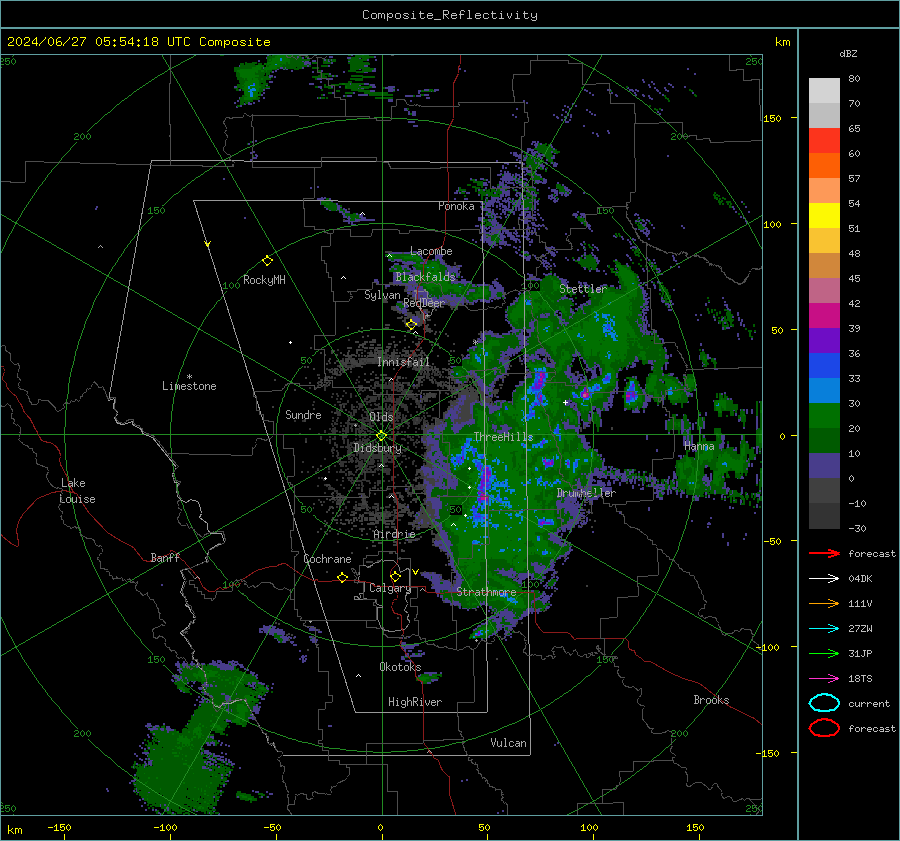This screenshot has height=841, width=900.
Task: Pick the light gray 80 dBZ swatch
Action: click(824, 90)
